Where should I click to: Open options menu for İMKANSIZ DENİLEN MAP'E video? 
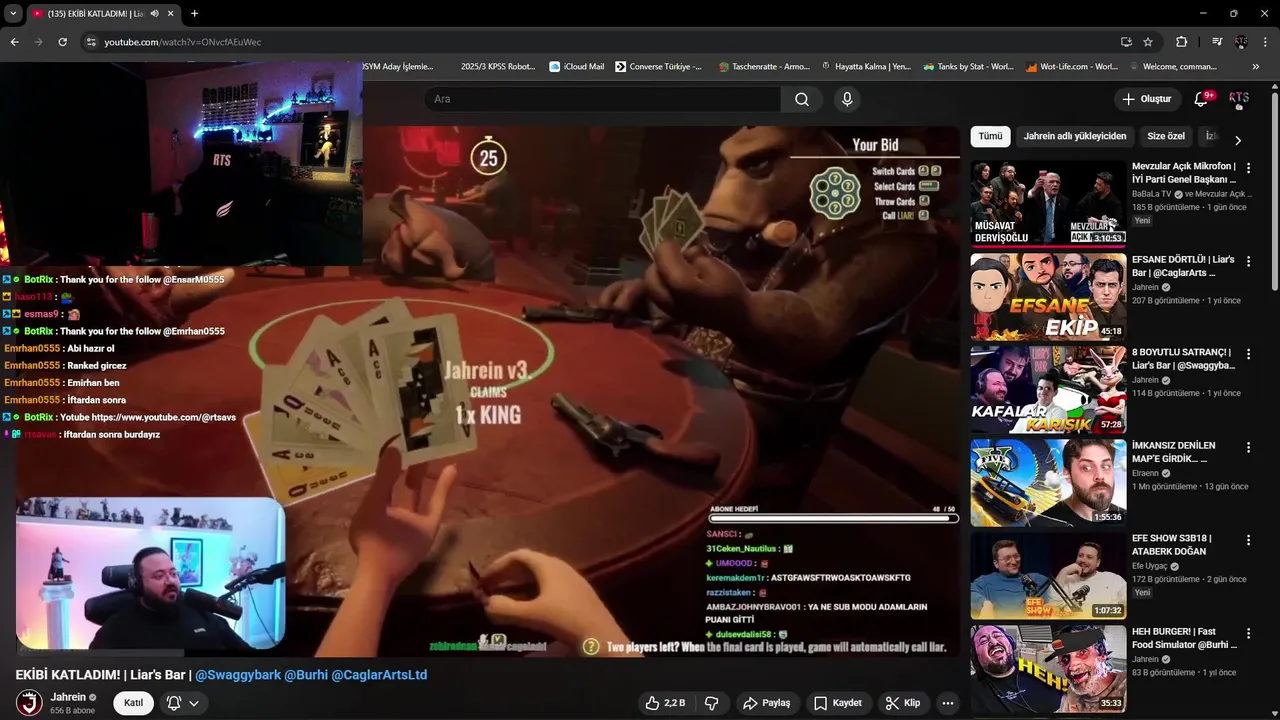1248,447
